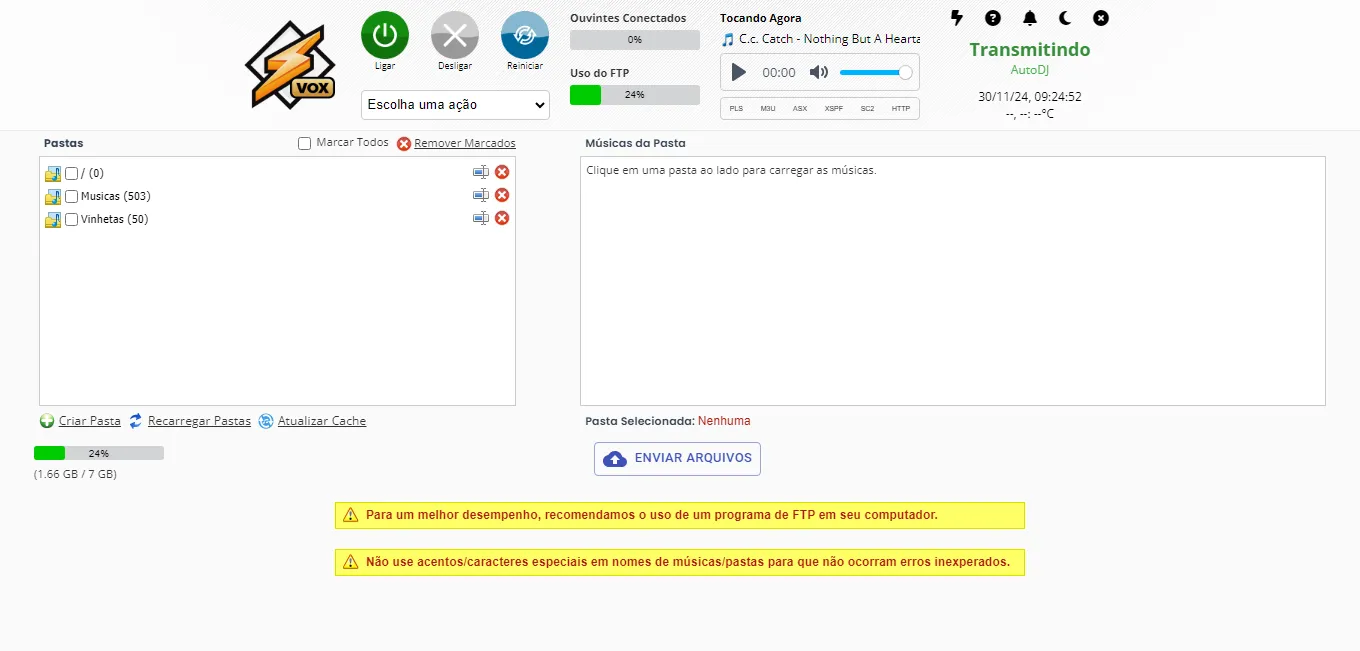Tick the Musicas (503) folder checkbox
This screenshot has height=651, width=1360.
click(71, 197)
